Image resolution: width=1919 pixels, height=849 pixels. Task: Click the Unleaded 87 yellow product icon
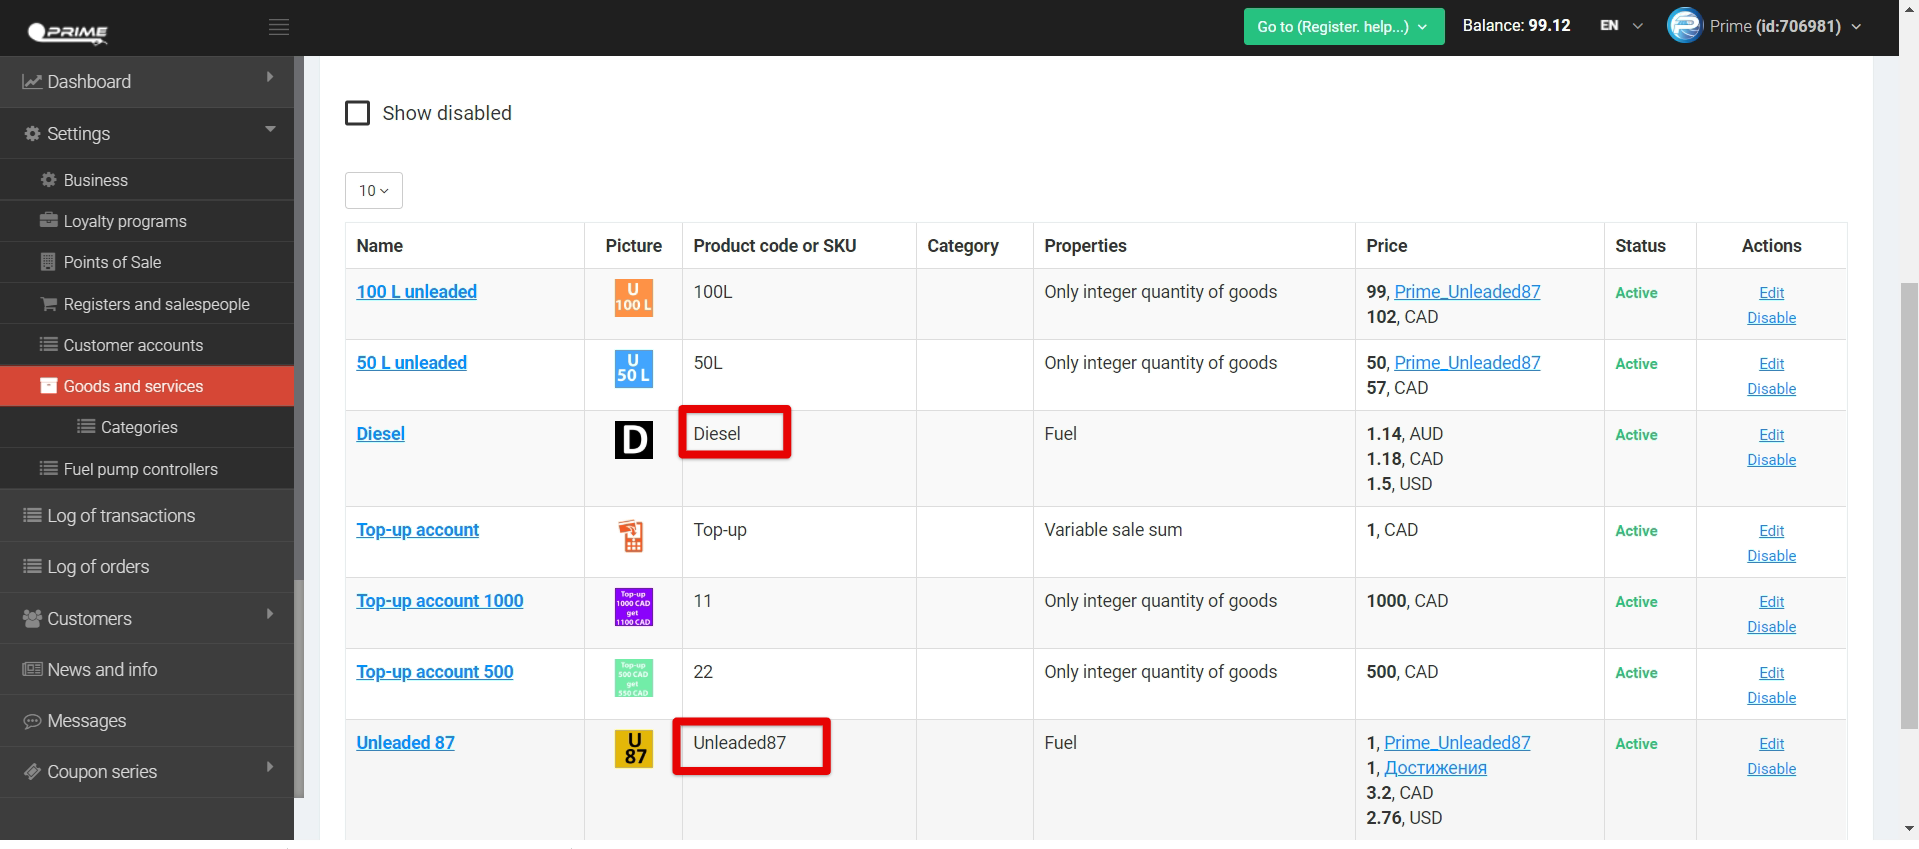[x=633, y=749]
